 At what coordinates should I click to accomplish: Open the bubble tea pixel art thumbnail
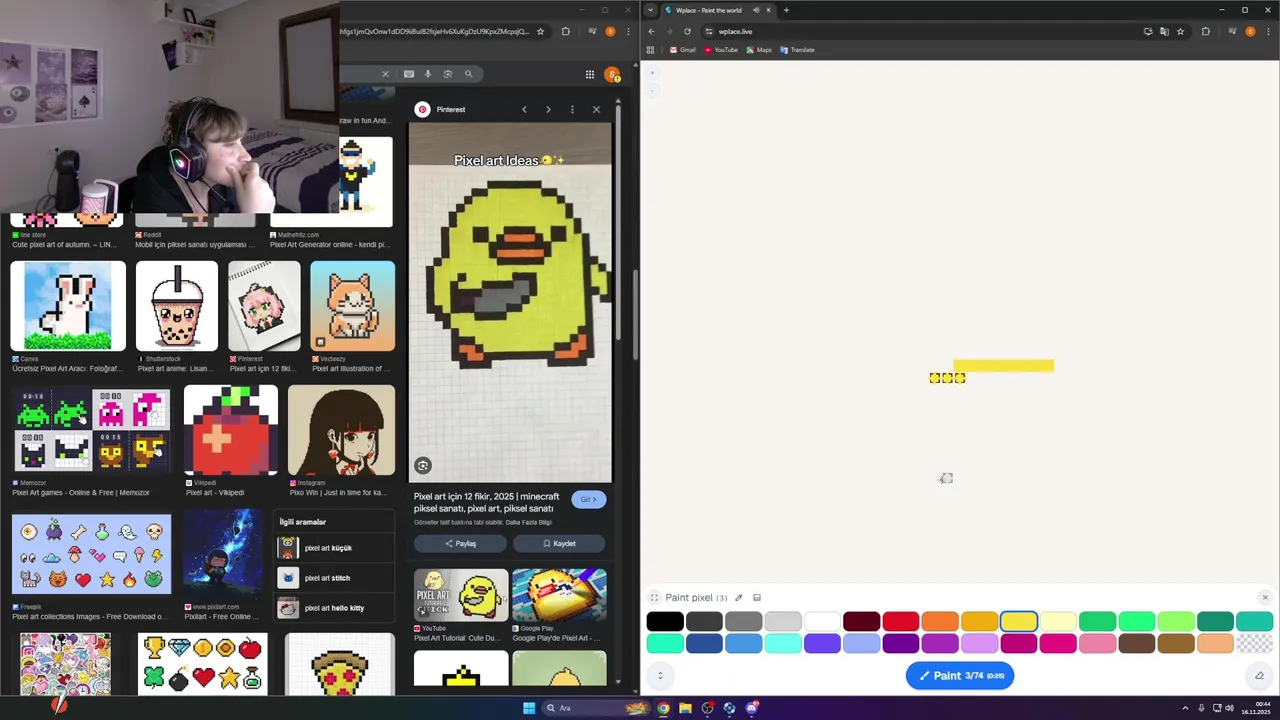click(177, 306)
